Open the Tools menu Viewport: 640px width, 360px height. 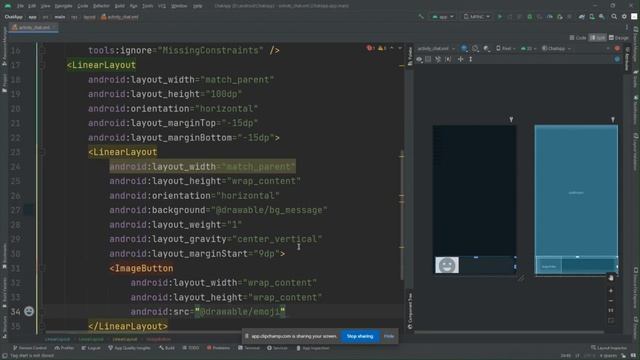point(147,6)
